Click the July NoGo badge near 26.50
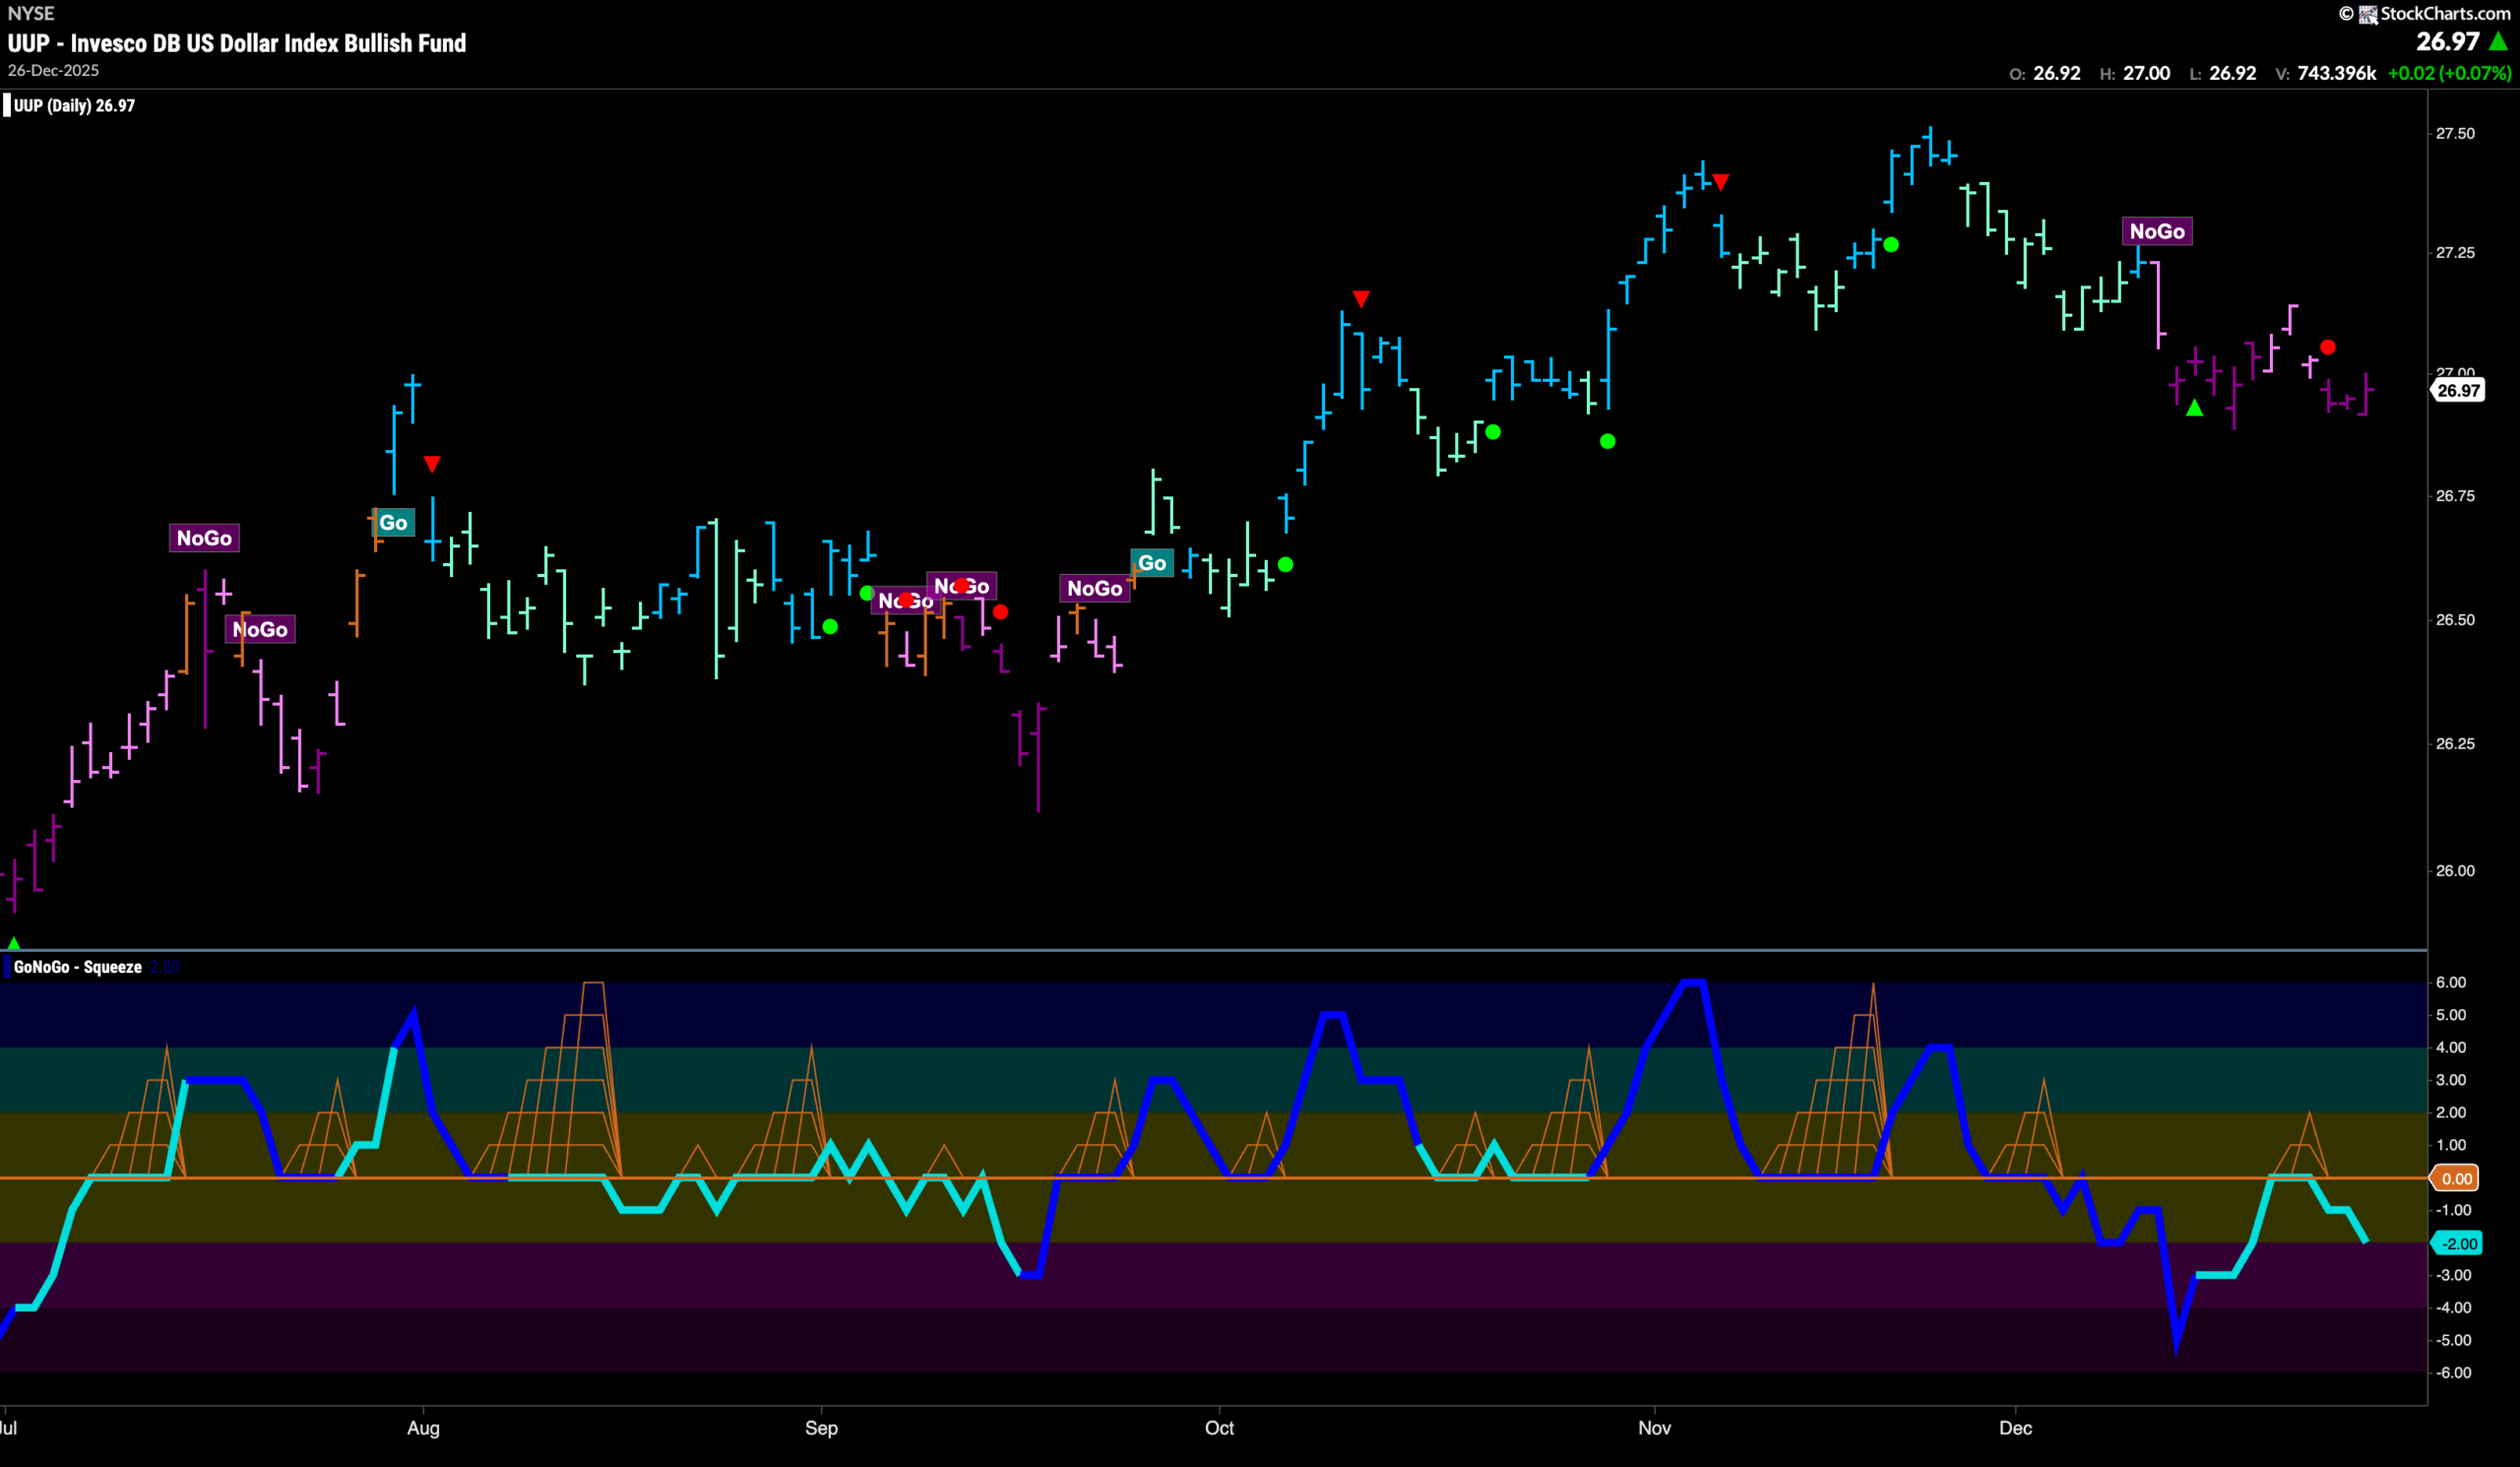2520x1467 pixels. tap(260, 629)
